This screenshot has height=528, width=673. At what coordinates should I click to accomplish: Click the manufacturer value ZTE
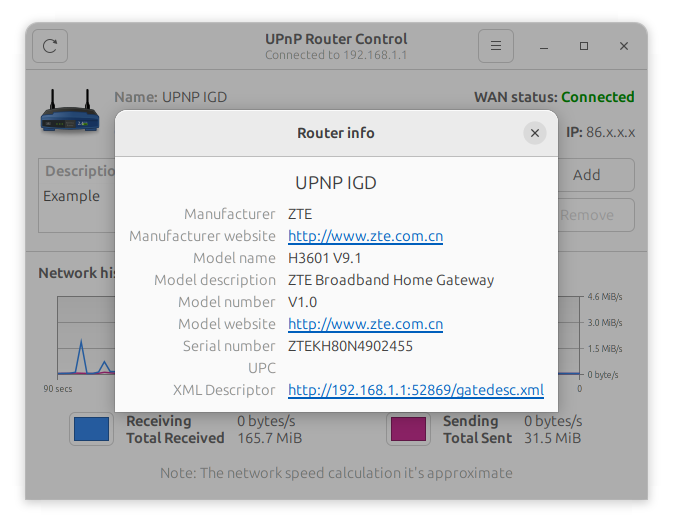point(300,214)
